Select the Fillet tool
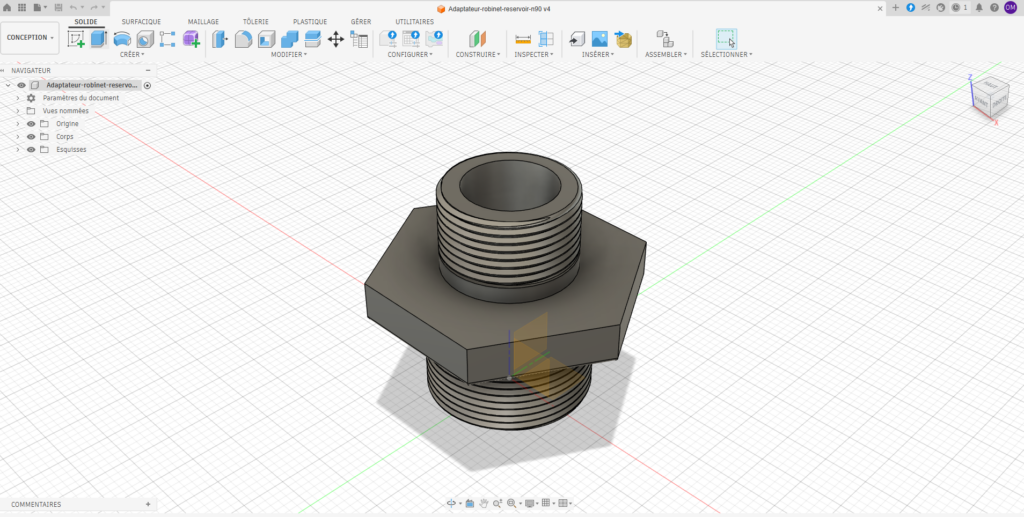1024x517 pixels. (243, 39)
